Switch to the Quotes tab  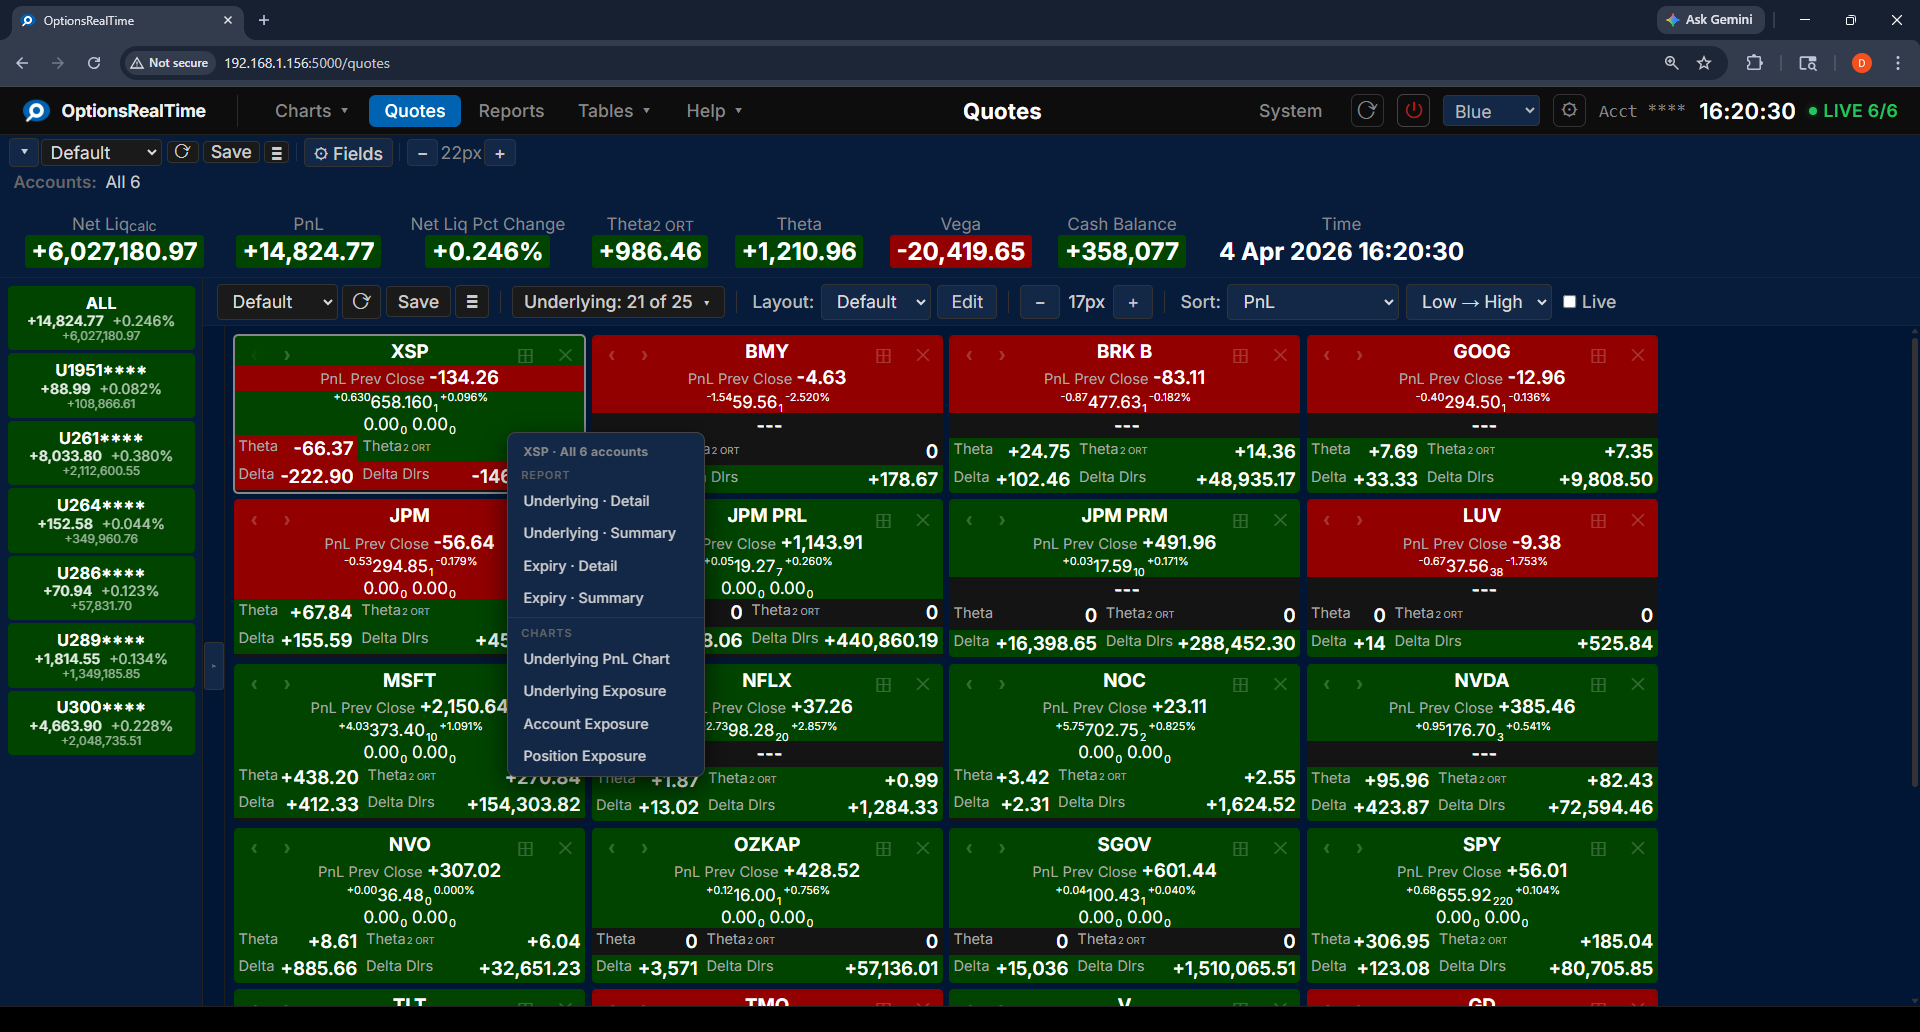click(x=415, y=111)
